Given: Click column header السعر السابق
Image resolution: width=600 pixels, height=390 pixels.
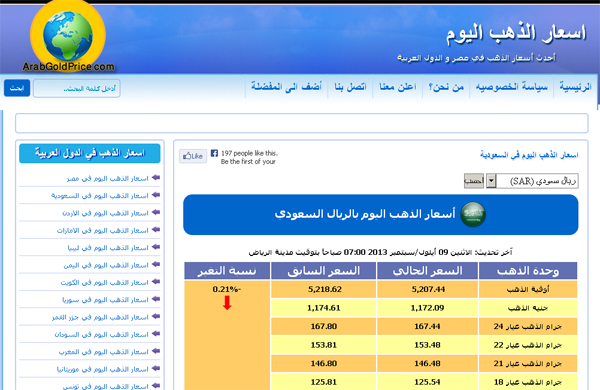Looking at the screenshot, I should [324, 271].
